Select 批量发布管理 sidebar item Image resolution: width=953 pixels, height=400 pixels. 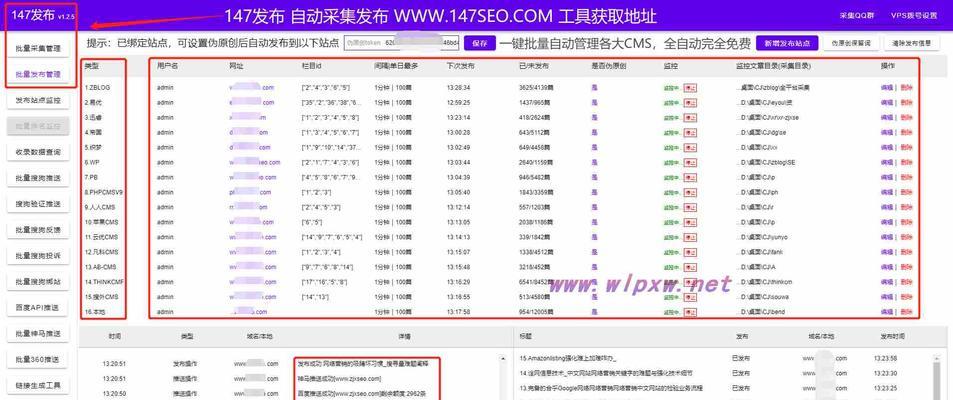tap(38, 74)
